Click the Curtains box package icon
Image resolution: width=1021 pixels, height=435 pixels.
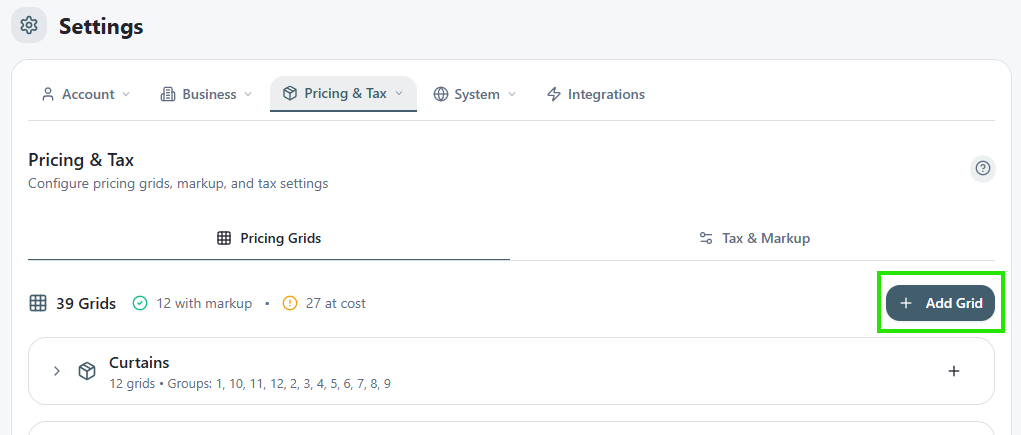click(87, 371)
